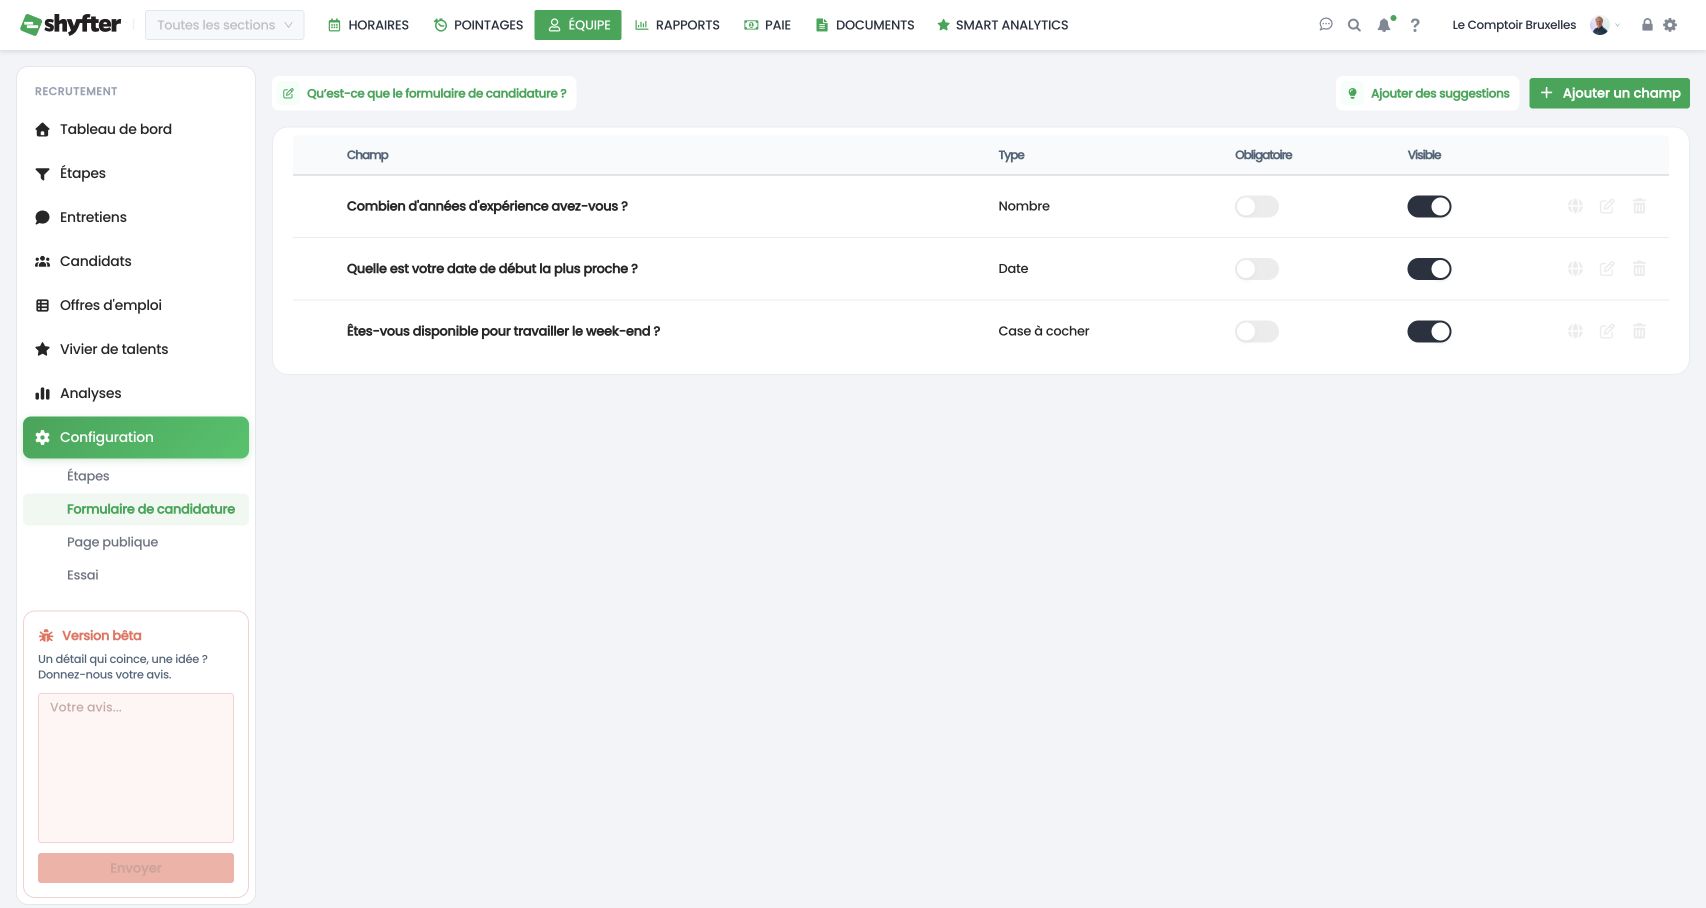The width and height of the screenshot is (1706, 908).
Task: Edit the earliest start date field
Action: (1607, 269)
